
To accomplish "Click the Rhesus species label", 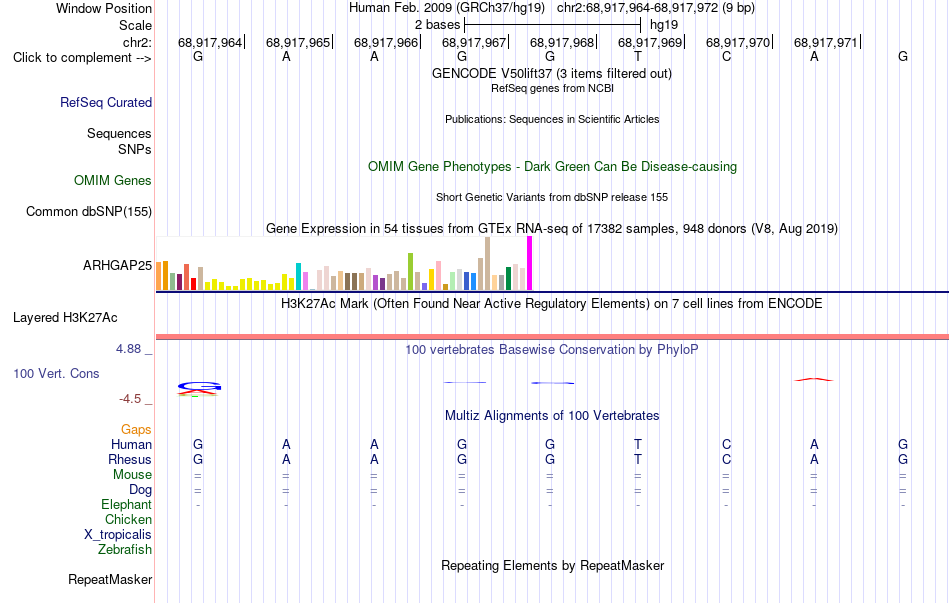I will (x=130, y=459).
